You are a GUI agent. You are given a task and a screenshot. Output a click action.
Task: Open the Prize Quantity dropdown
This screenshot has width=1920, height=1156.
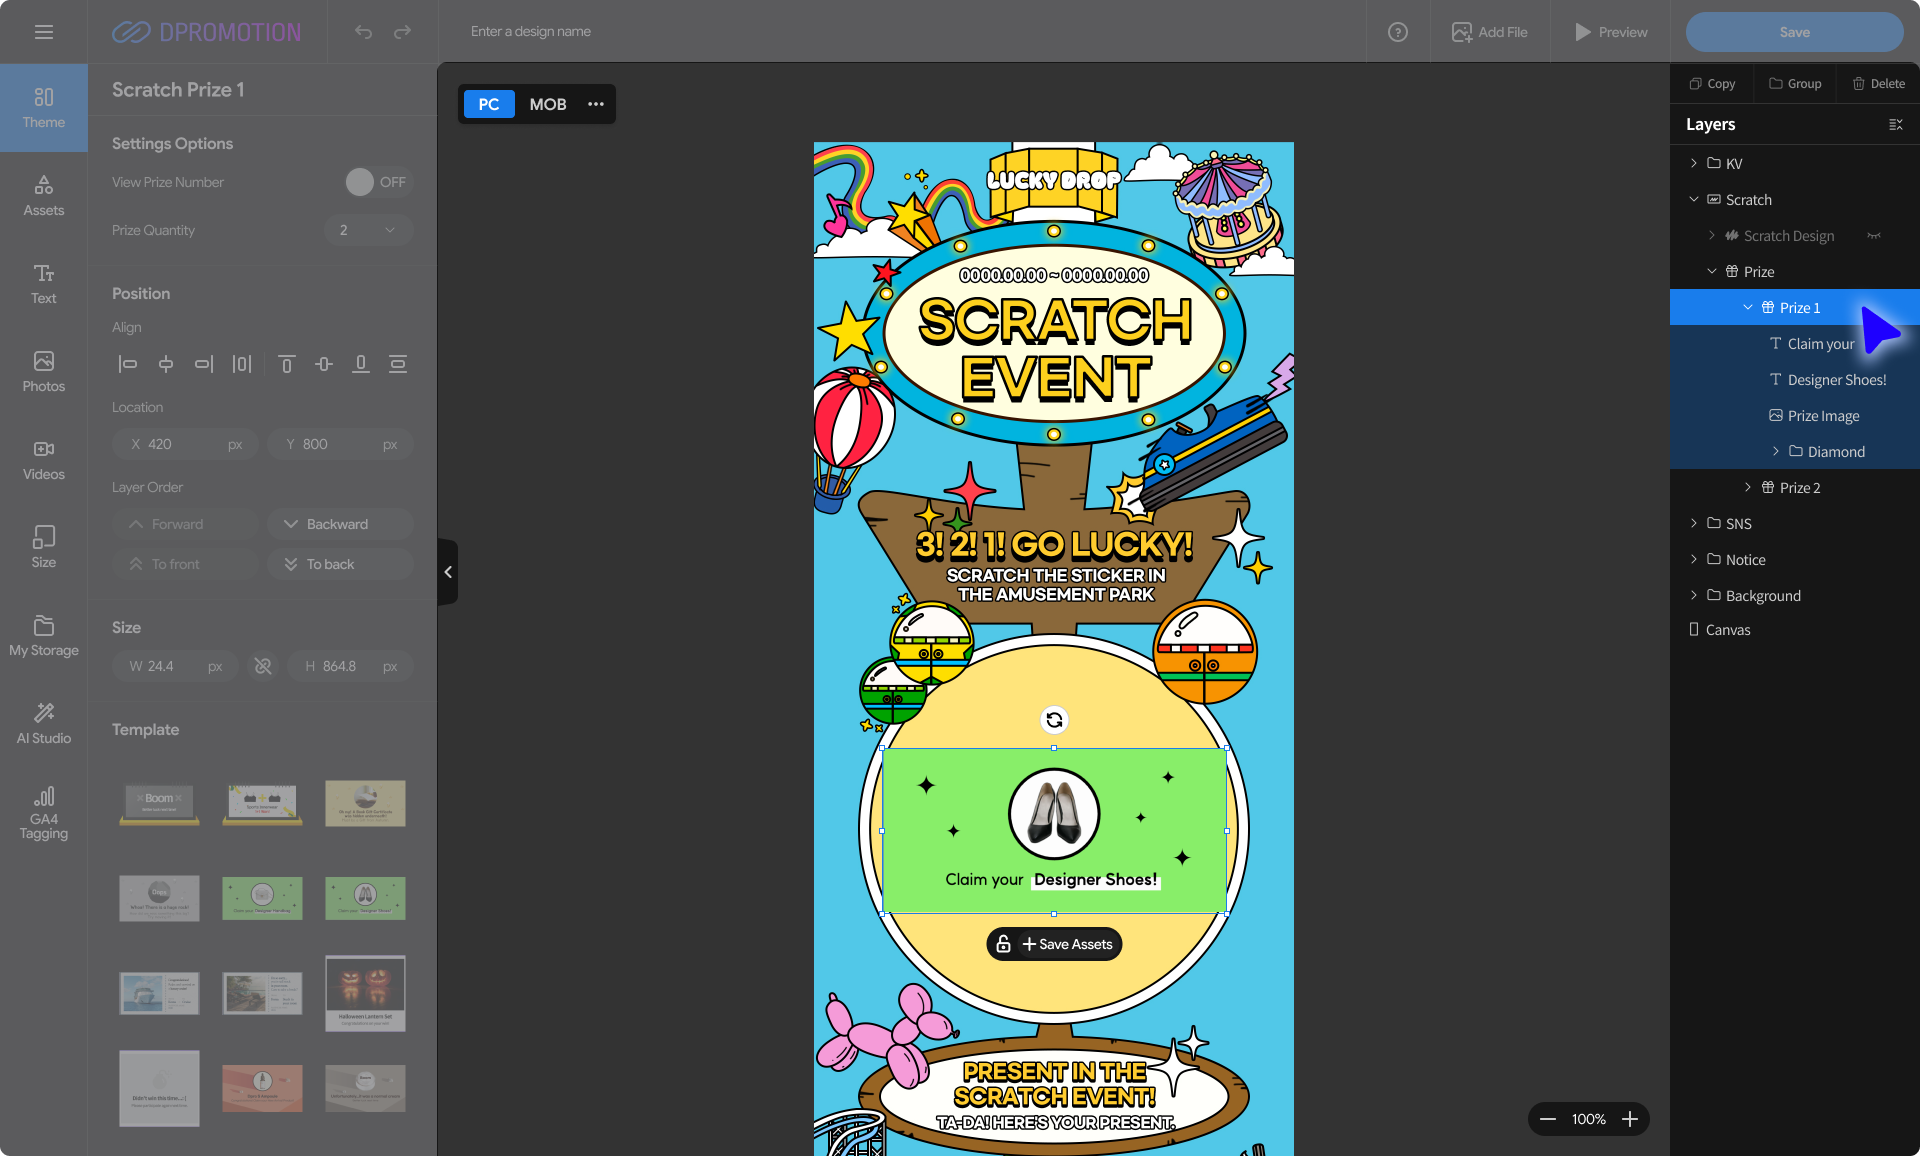click(368, 230)
